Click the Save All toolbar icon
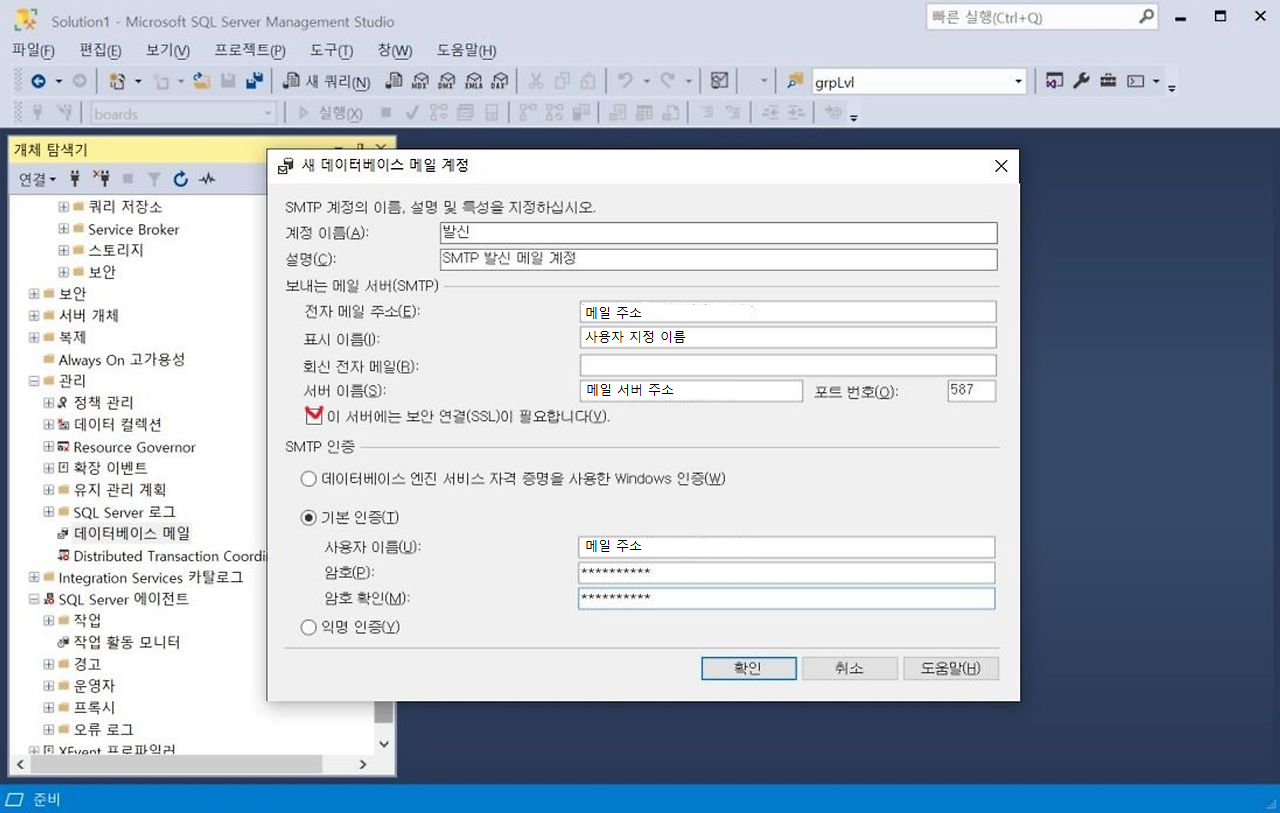 click(x=254, y=82)
